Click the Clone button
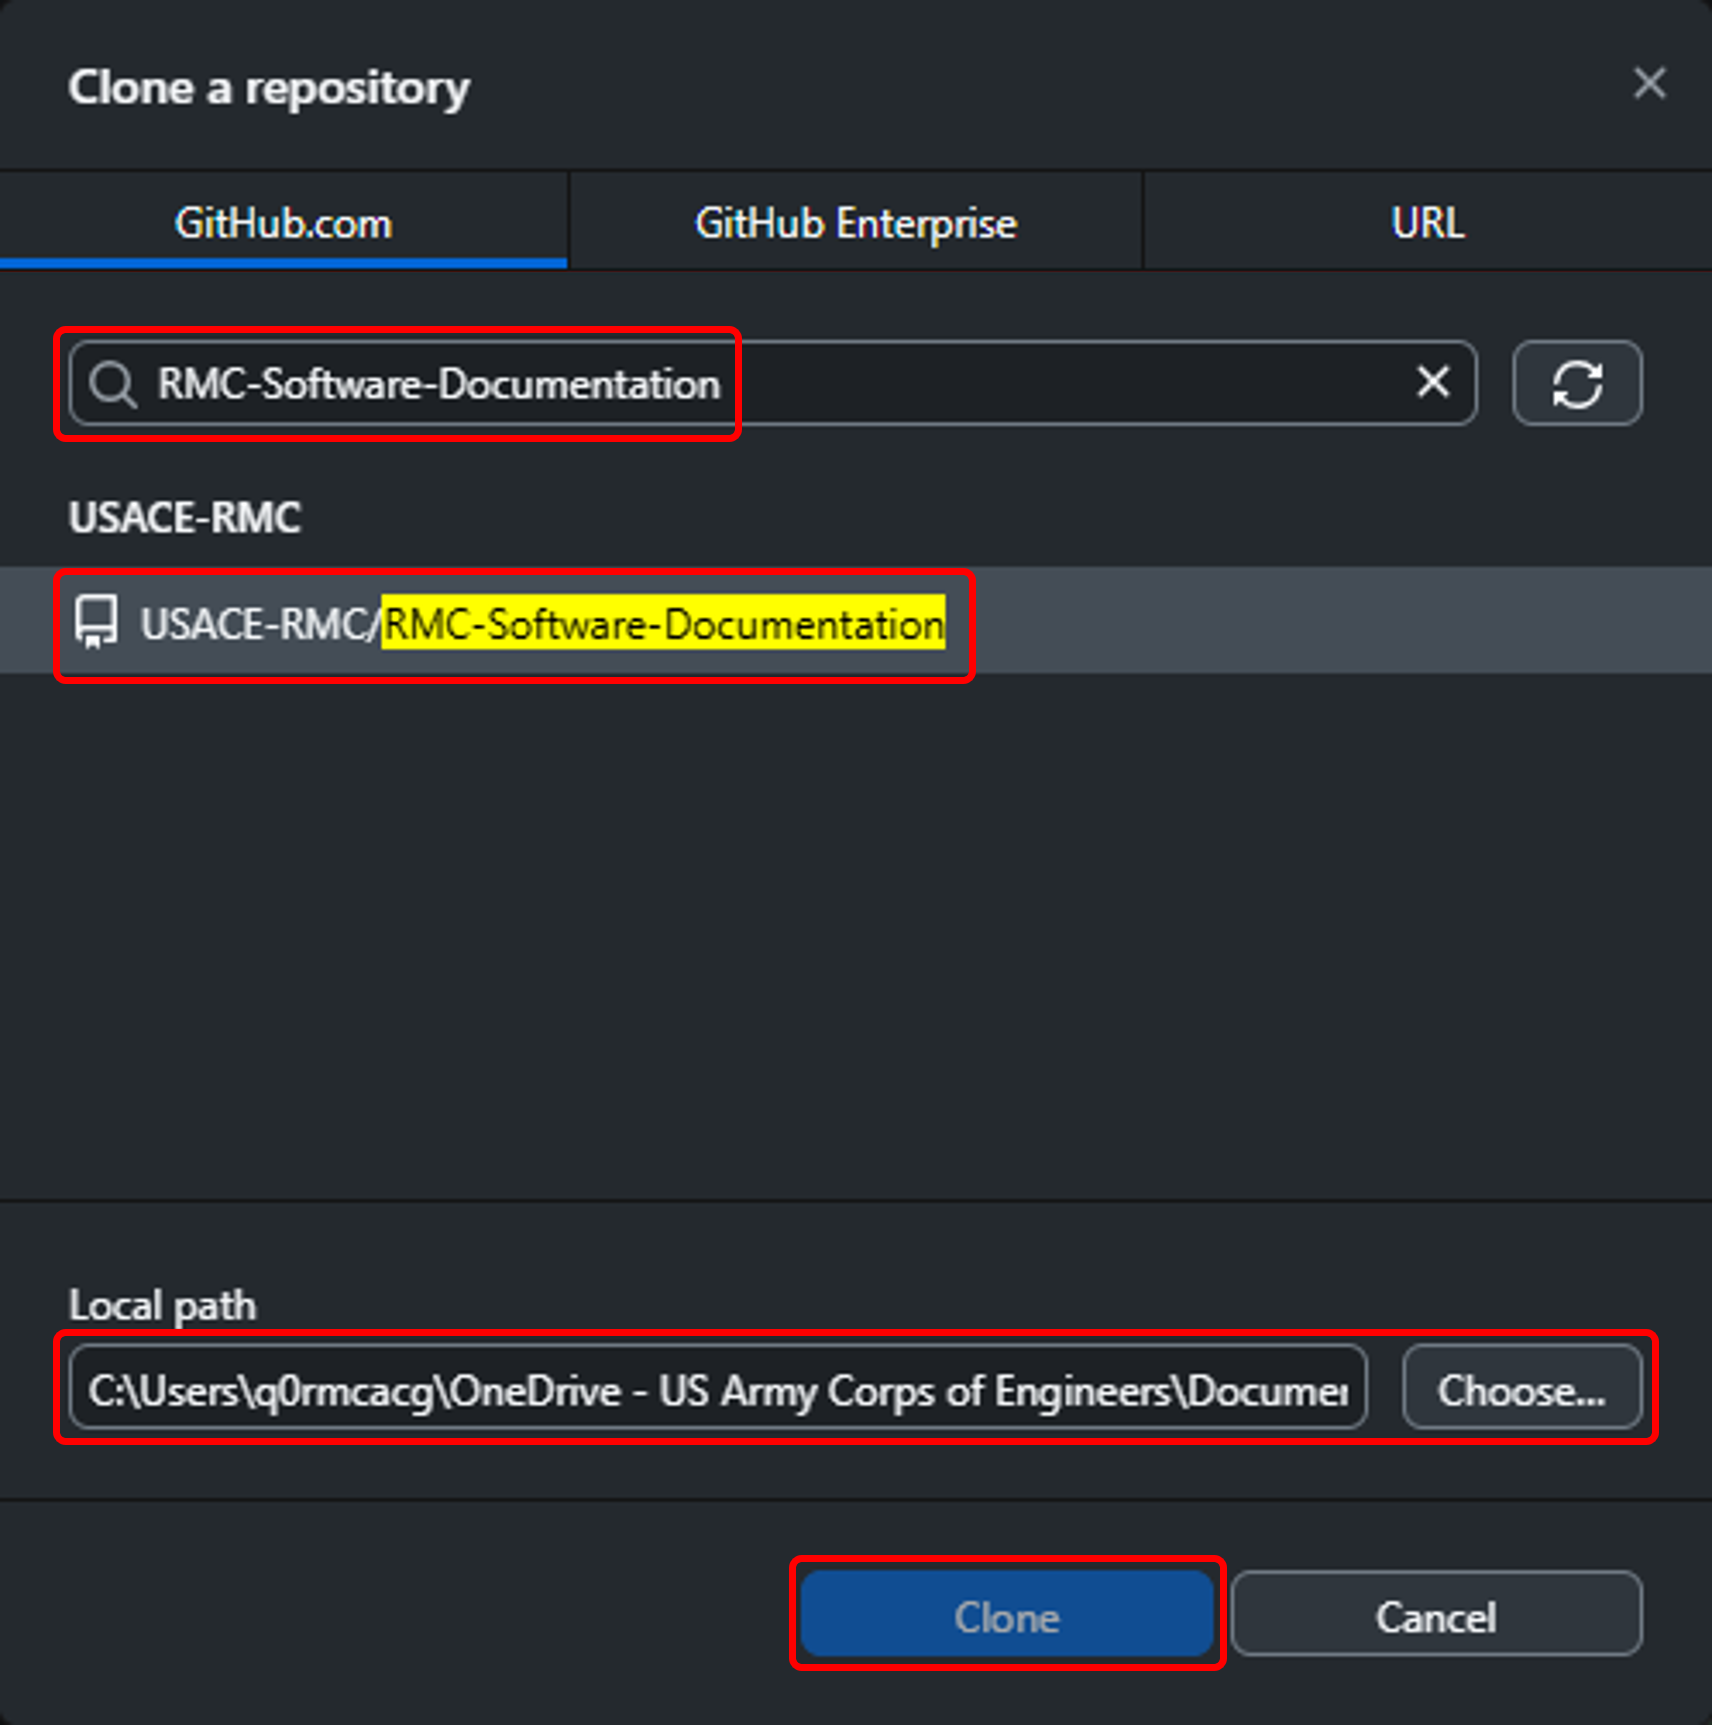1712x1725 pixels. (x=1007, y=1615)
